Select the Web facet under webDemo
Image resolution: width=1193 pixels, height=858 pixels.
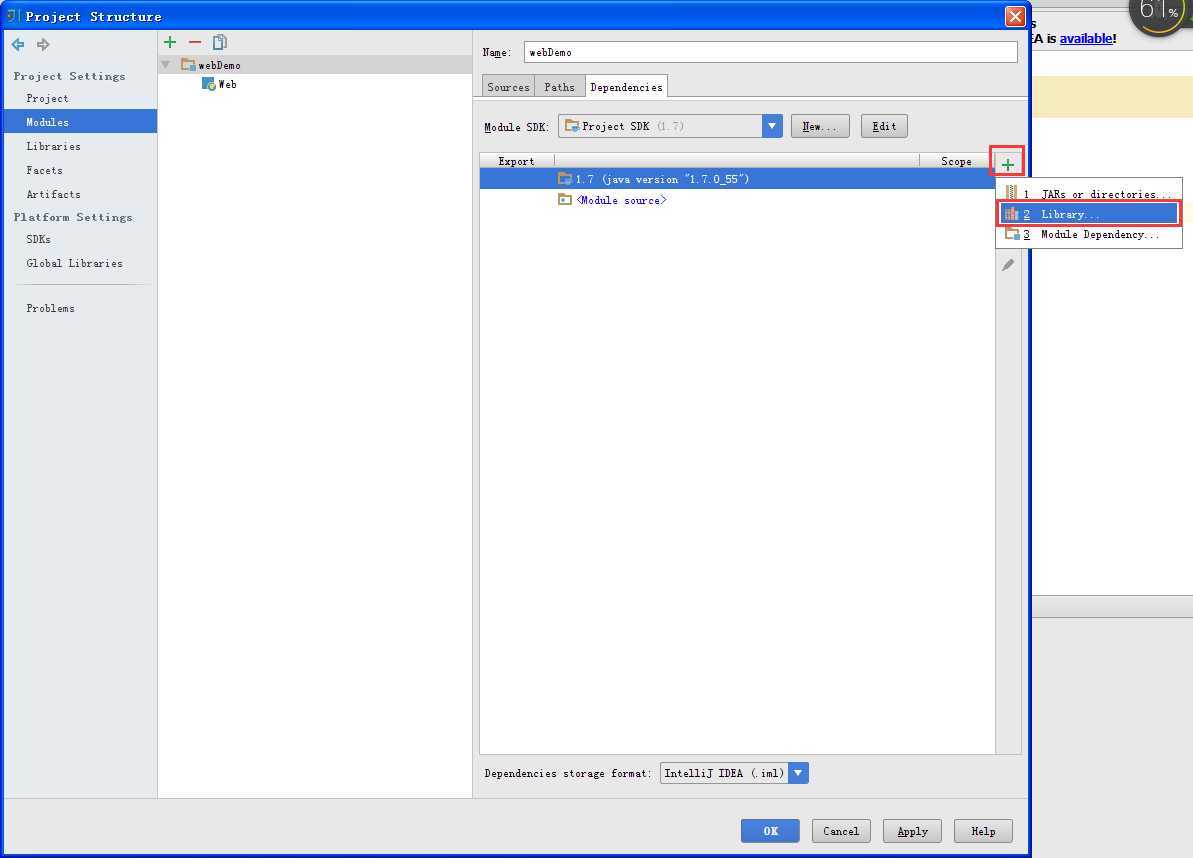tap(219, 84)
